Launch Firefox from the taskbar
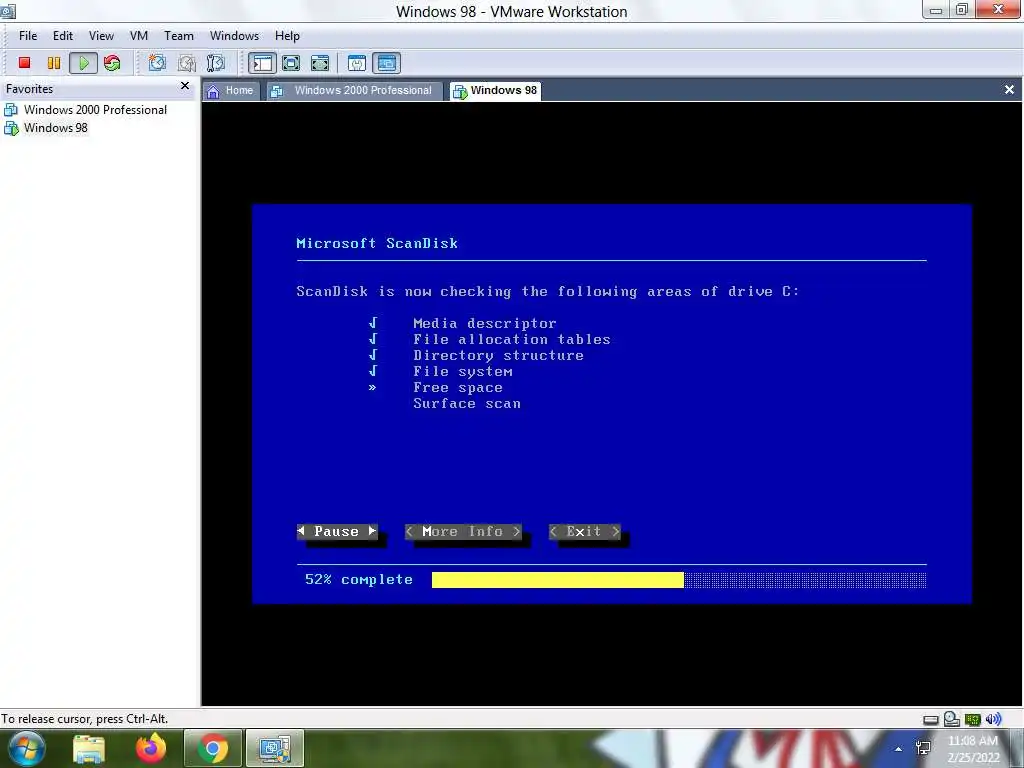 coord(151,748)
